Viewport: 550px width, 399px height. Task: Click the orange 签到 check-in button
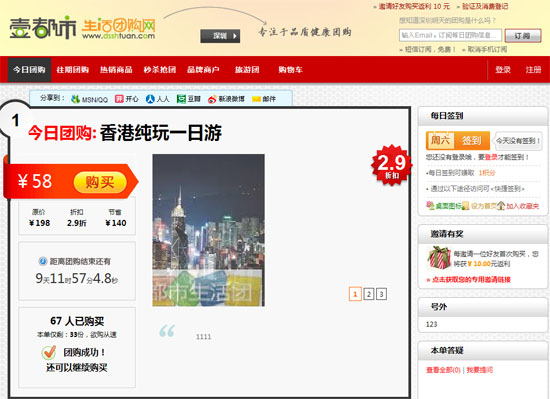[x=471, y=141]
